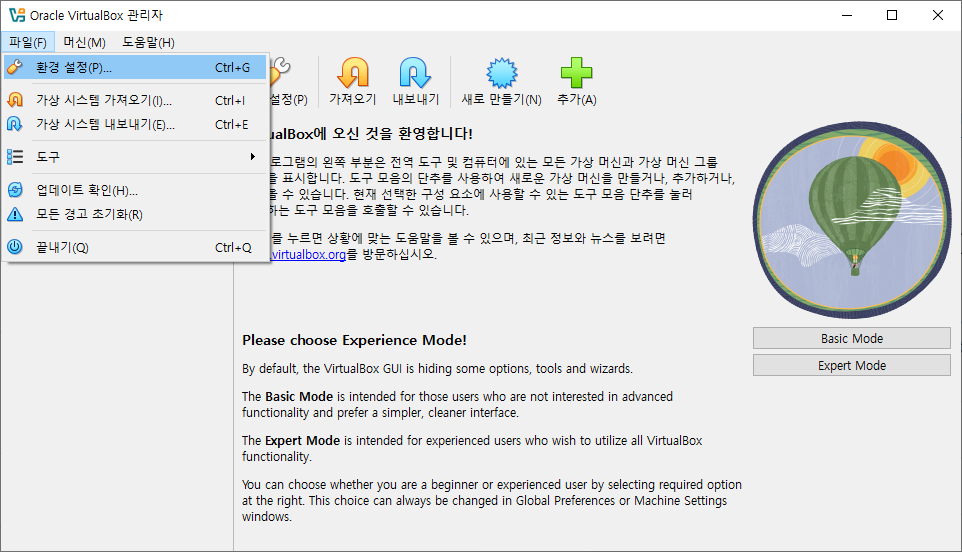Click the Ctrl+G shortcut text in the menu
Image resolution: width=962 pixels, height=552 pixels.
tap(233, 67)
